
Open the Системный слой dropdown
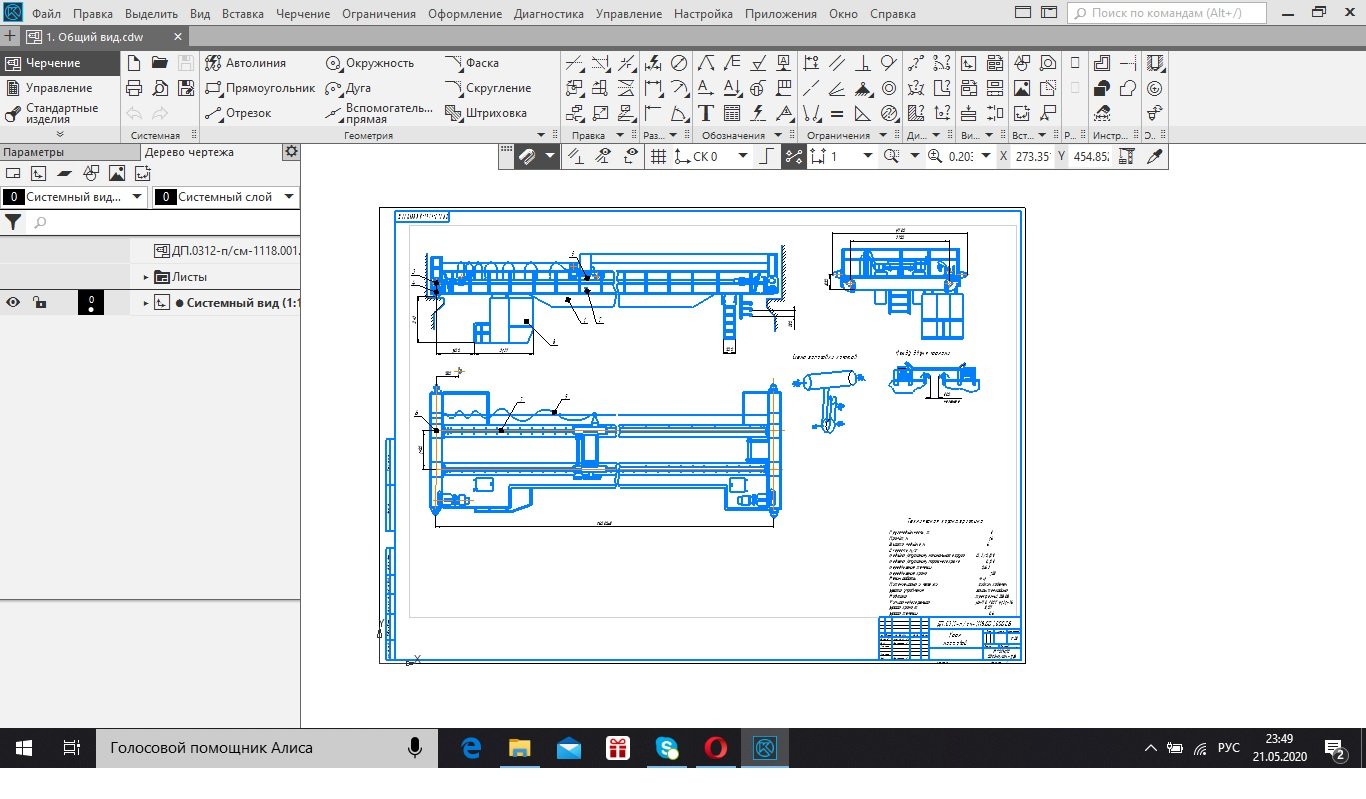(289, 197)
